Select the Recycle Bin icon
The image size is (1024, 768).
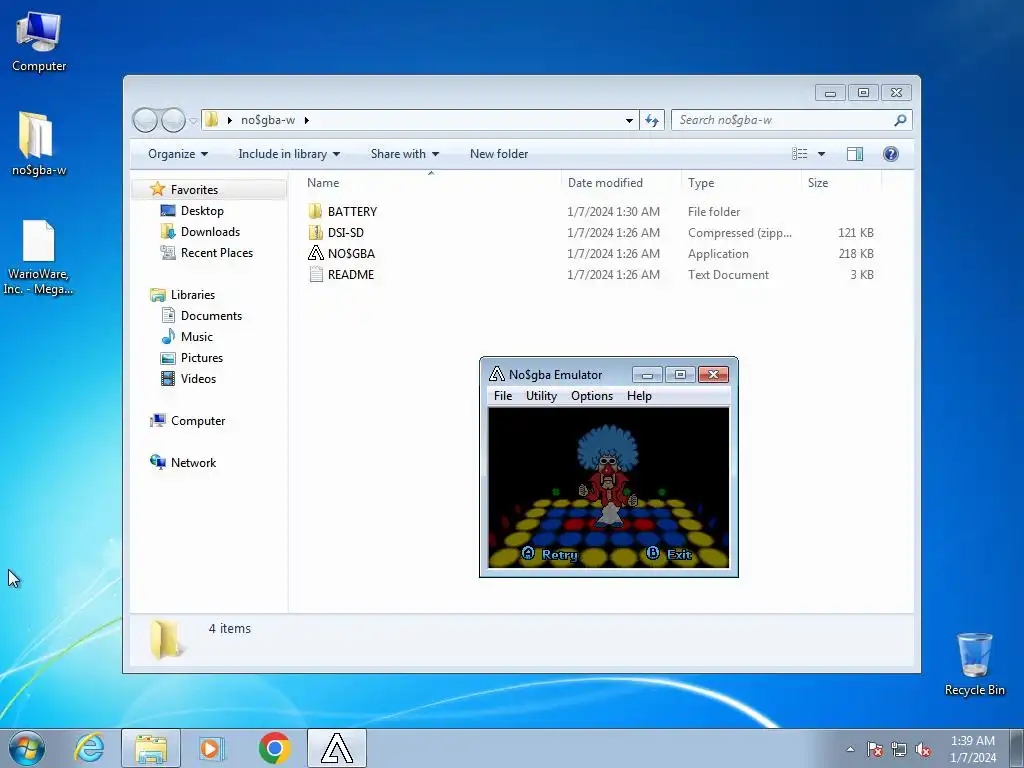[974, 664]
